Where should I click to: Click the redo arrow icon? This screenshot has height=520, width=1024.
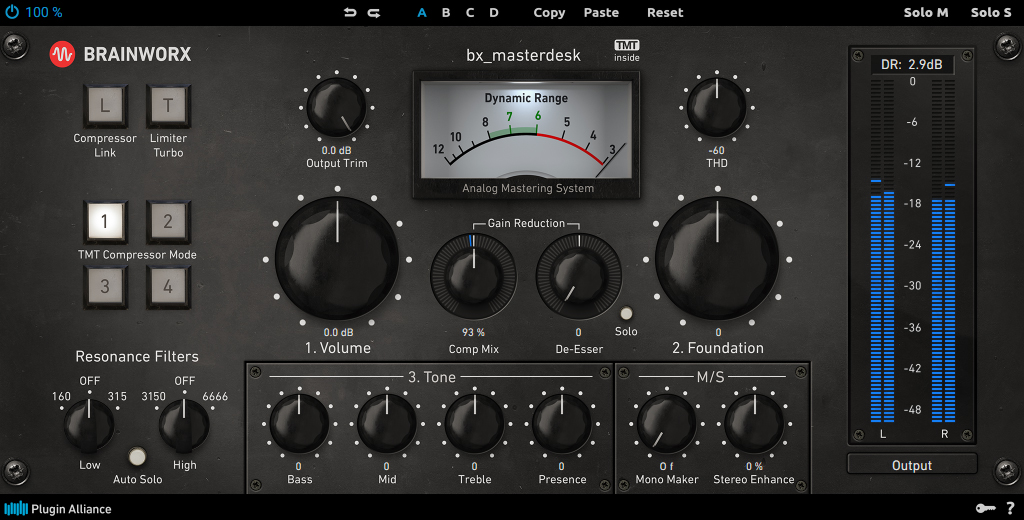[x=373, y=13]
